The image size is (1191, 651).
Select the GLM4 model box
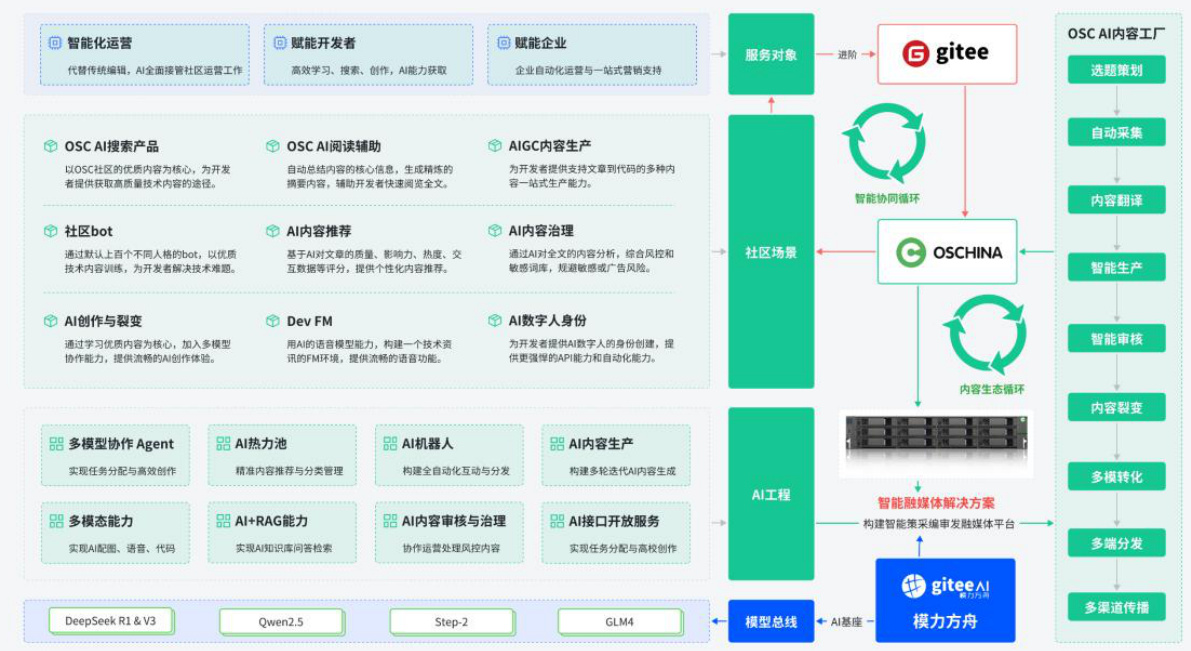click(x=620, y=621)
